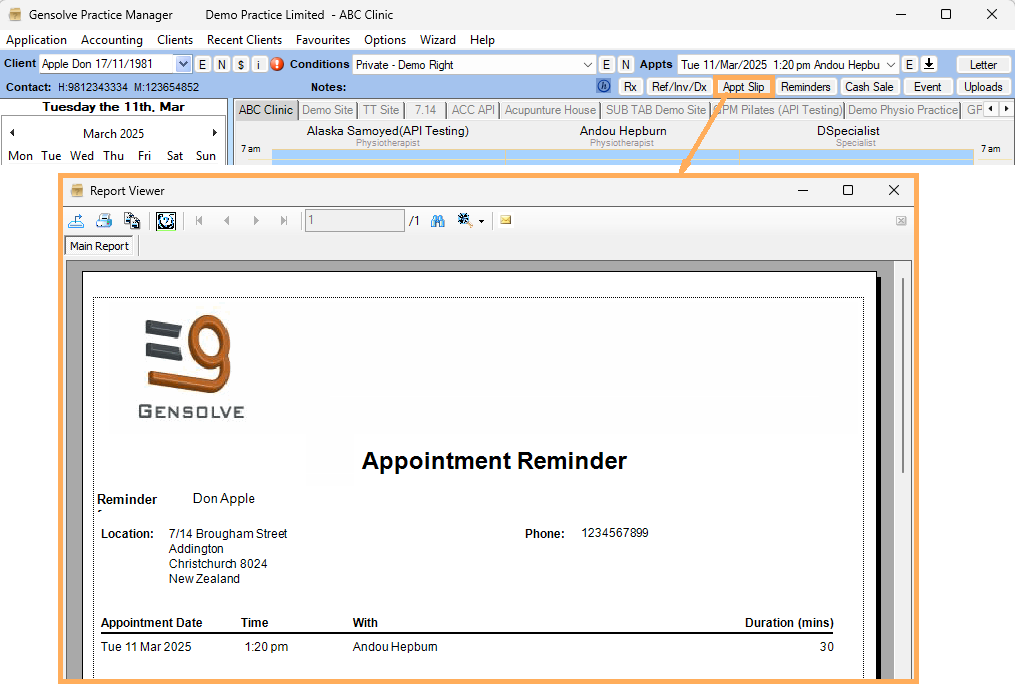The image size is (1015, 684).
Task: Switch to the ACC API tab
Action: (x=473, y=110)
